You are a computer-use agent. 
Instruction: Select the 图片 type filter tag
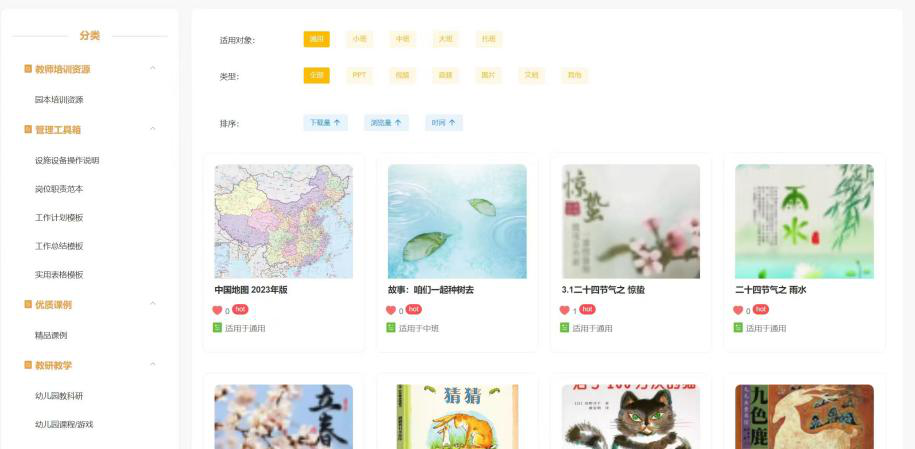(x=488, y=75)
